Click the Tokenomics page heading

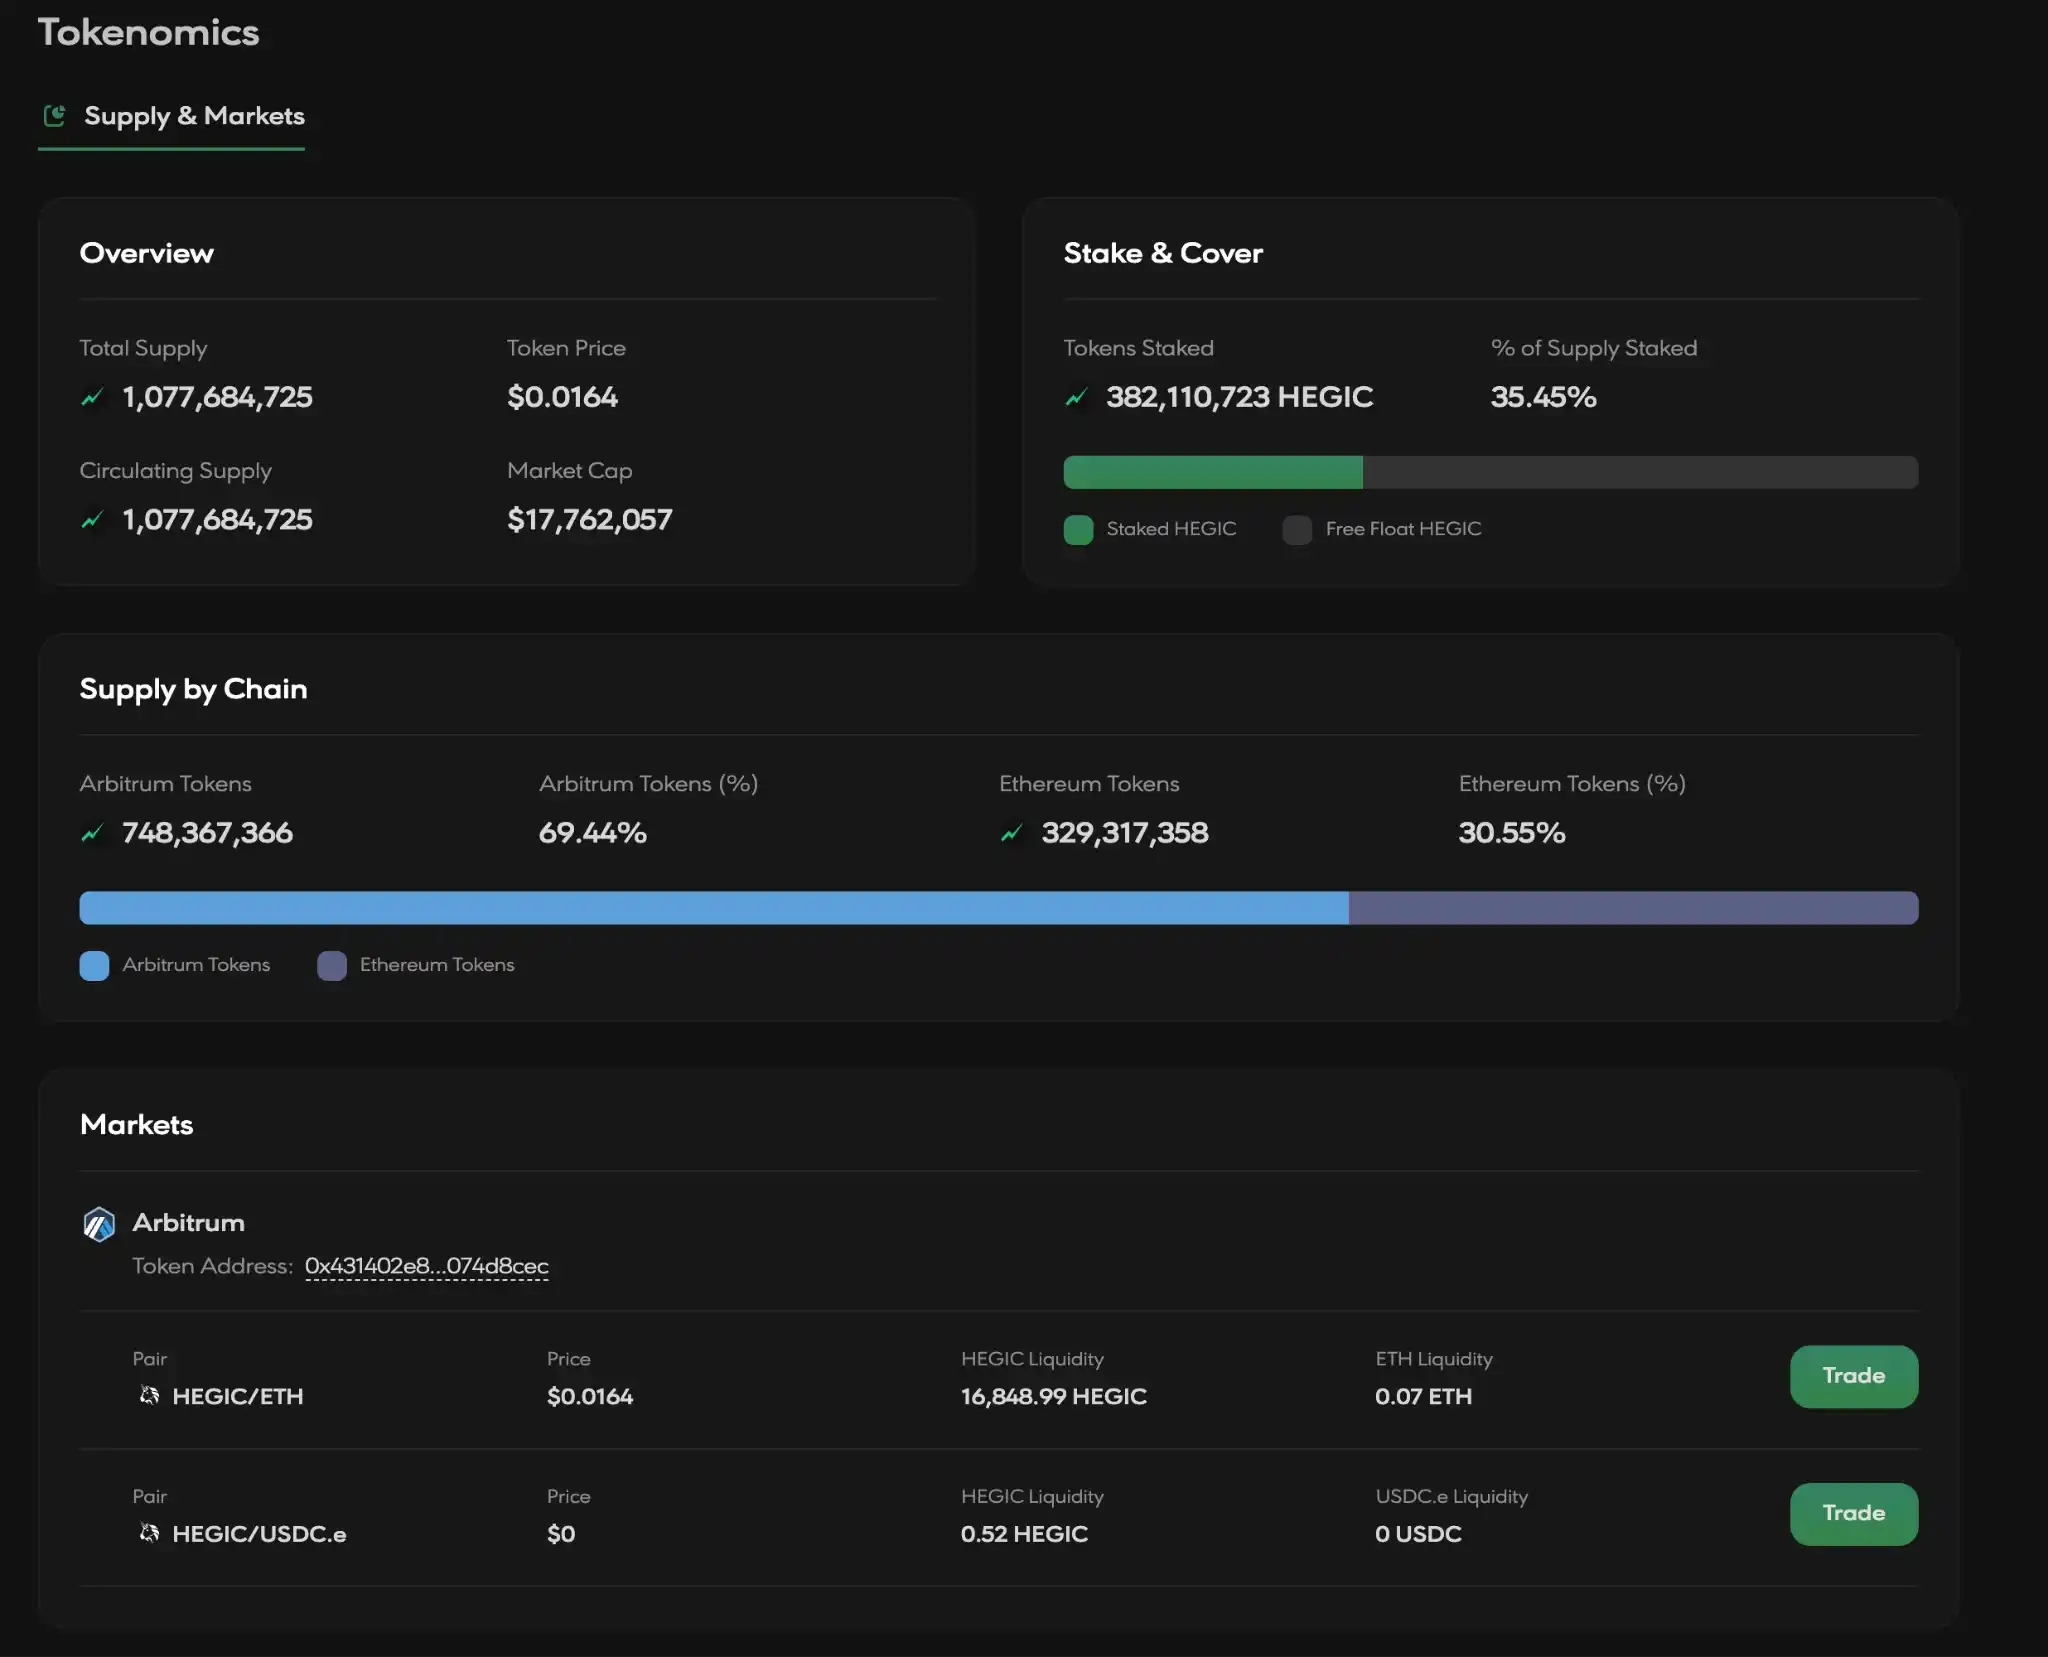pos(149,32)
